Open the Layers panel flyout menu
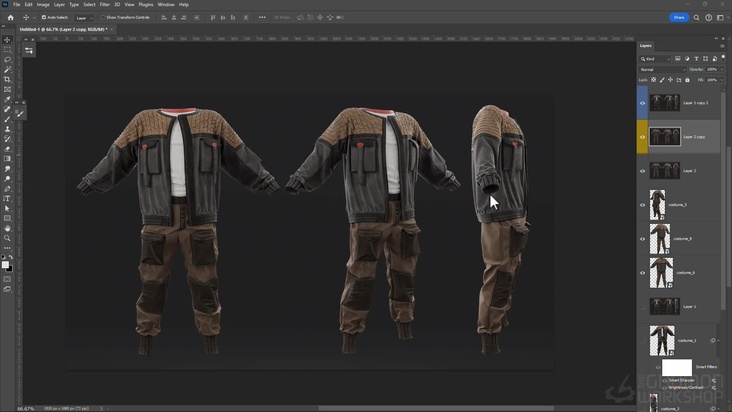Viewport: 732px width, 412px height. tap(723, 46)
